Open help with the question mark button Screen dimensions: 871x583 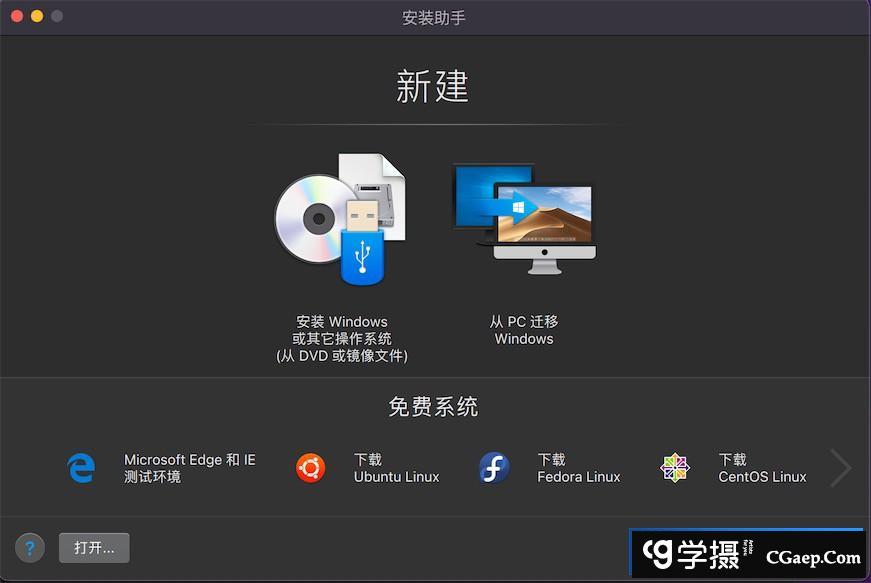(30, 548)
